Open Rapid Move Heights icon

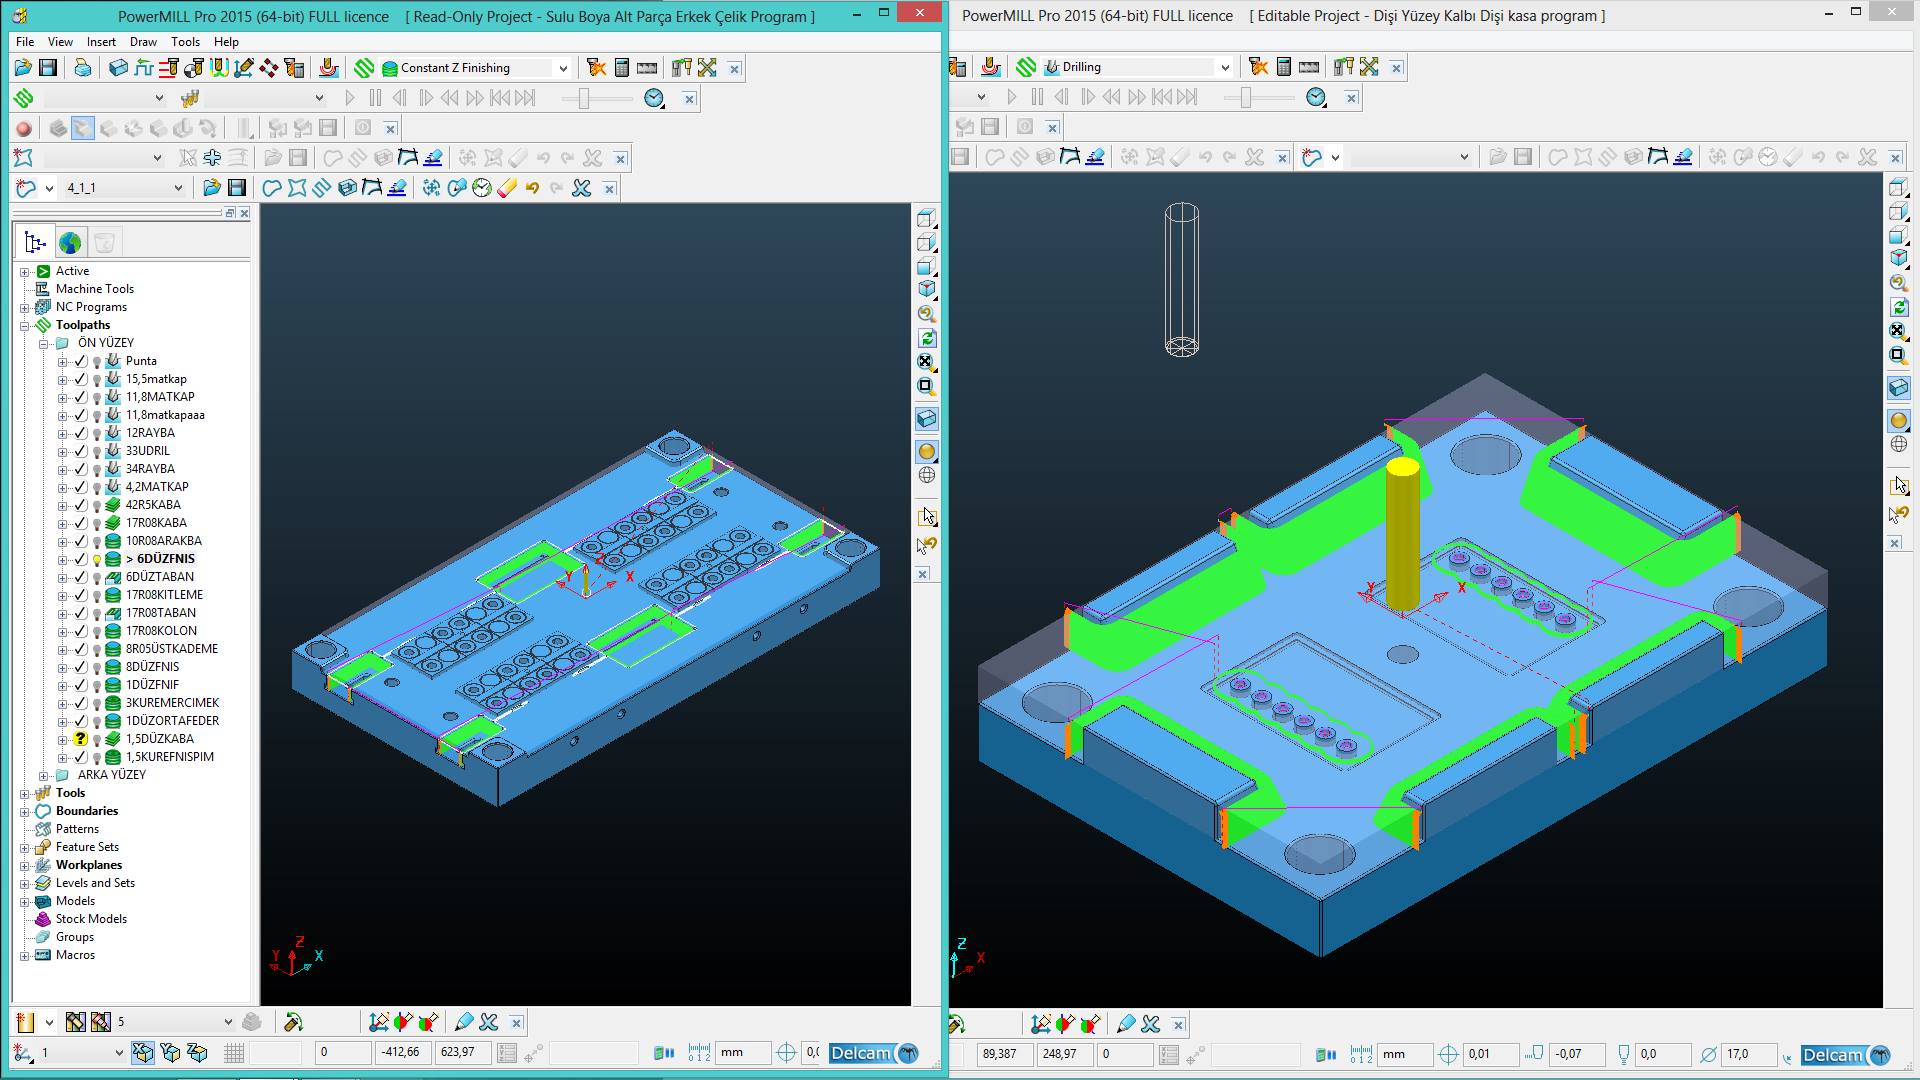169,68
